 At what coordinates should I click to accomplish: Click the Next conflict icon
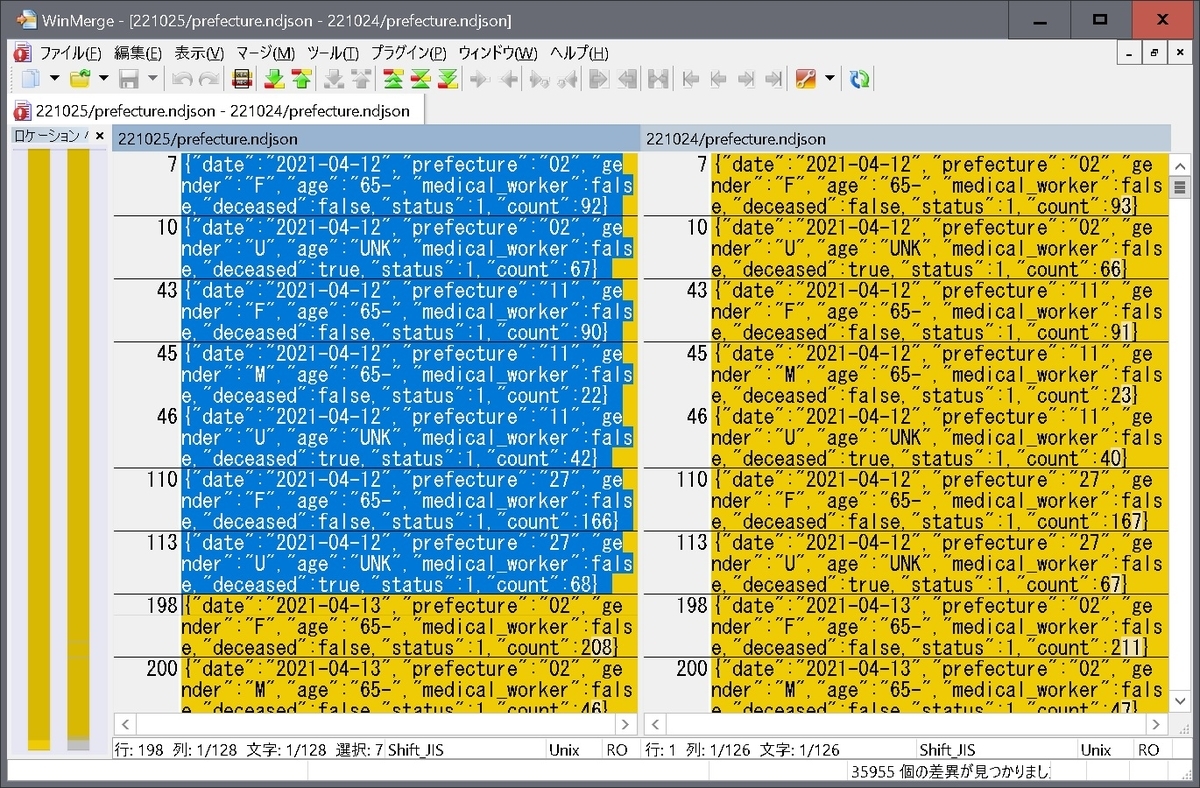click(x=333, y=79)
